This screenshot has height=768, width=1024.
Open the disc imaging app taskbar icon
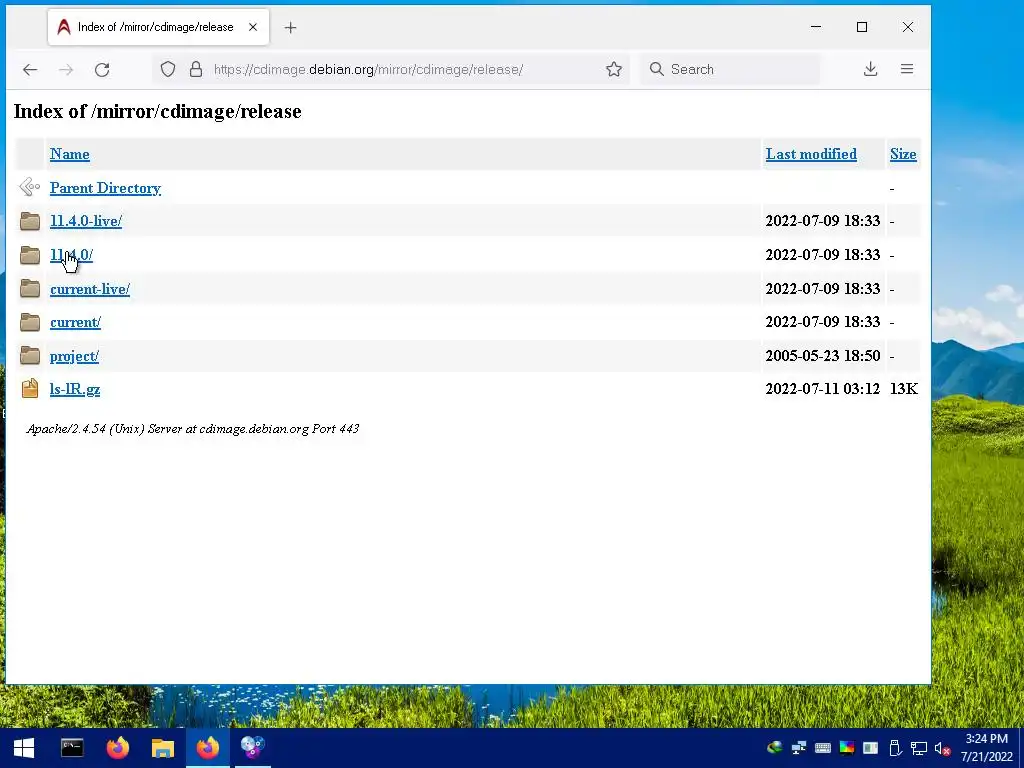coord(253,748)
